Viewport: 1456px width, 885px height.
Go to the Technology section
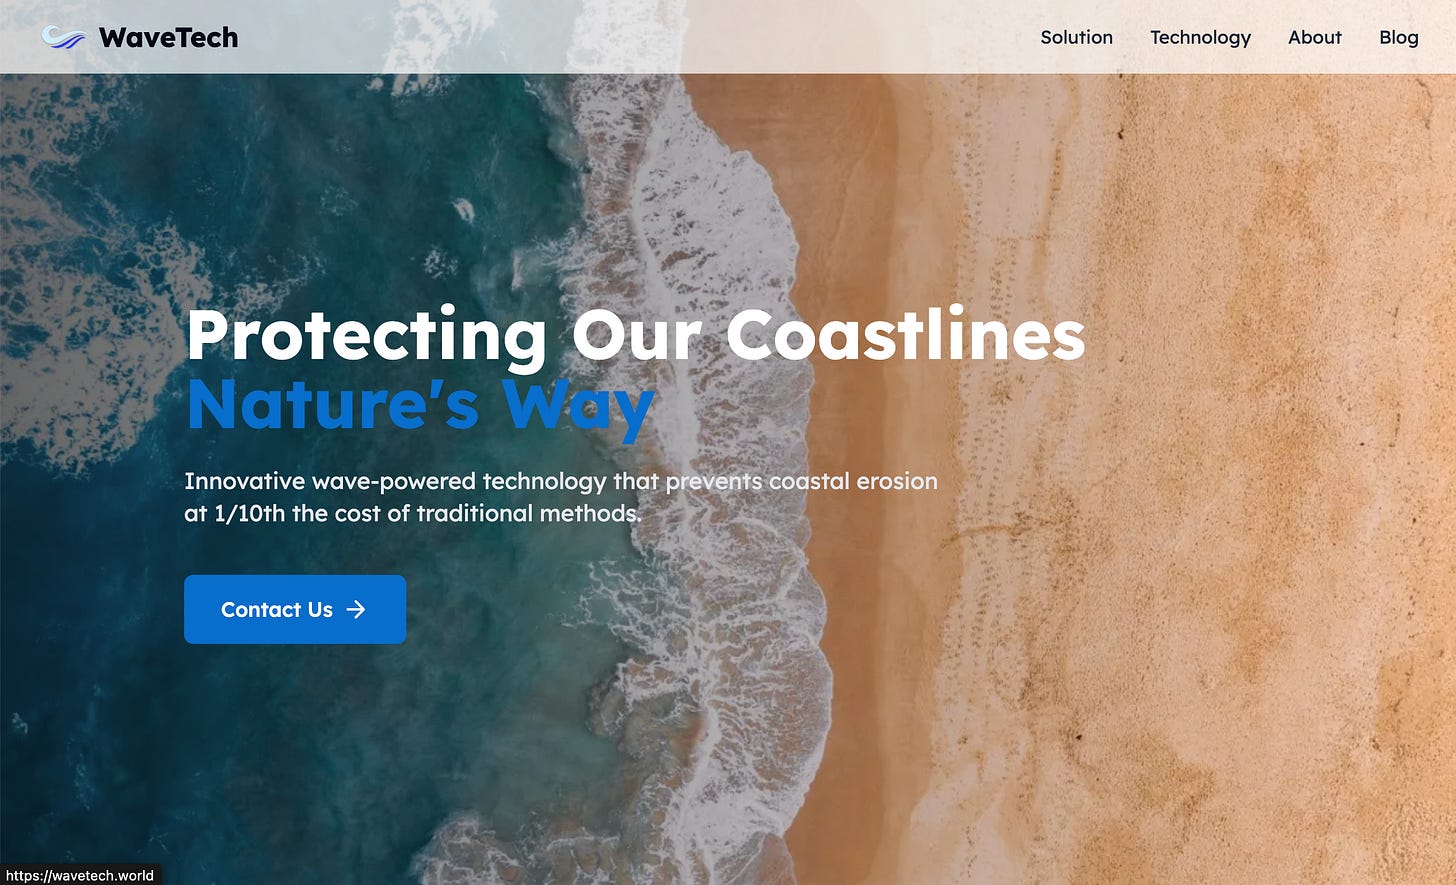coord(1200,37)
